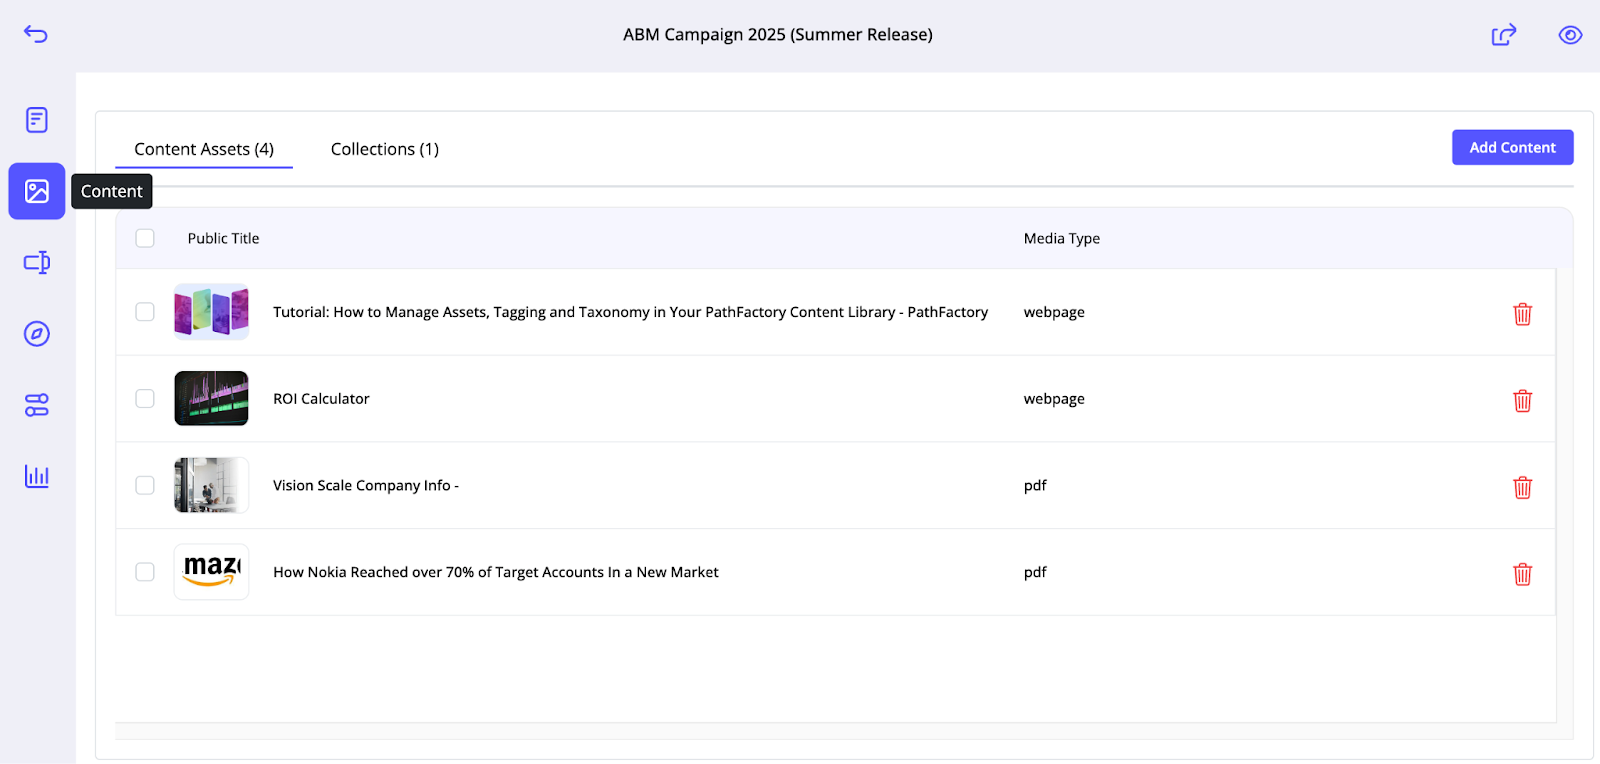
Task: Open the toggle settings icon in sidebar
Action: coord(37,405)
